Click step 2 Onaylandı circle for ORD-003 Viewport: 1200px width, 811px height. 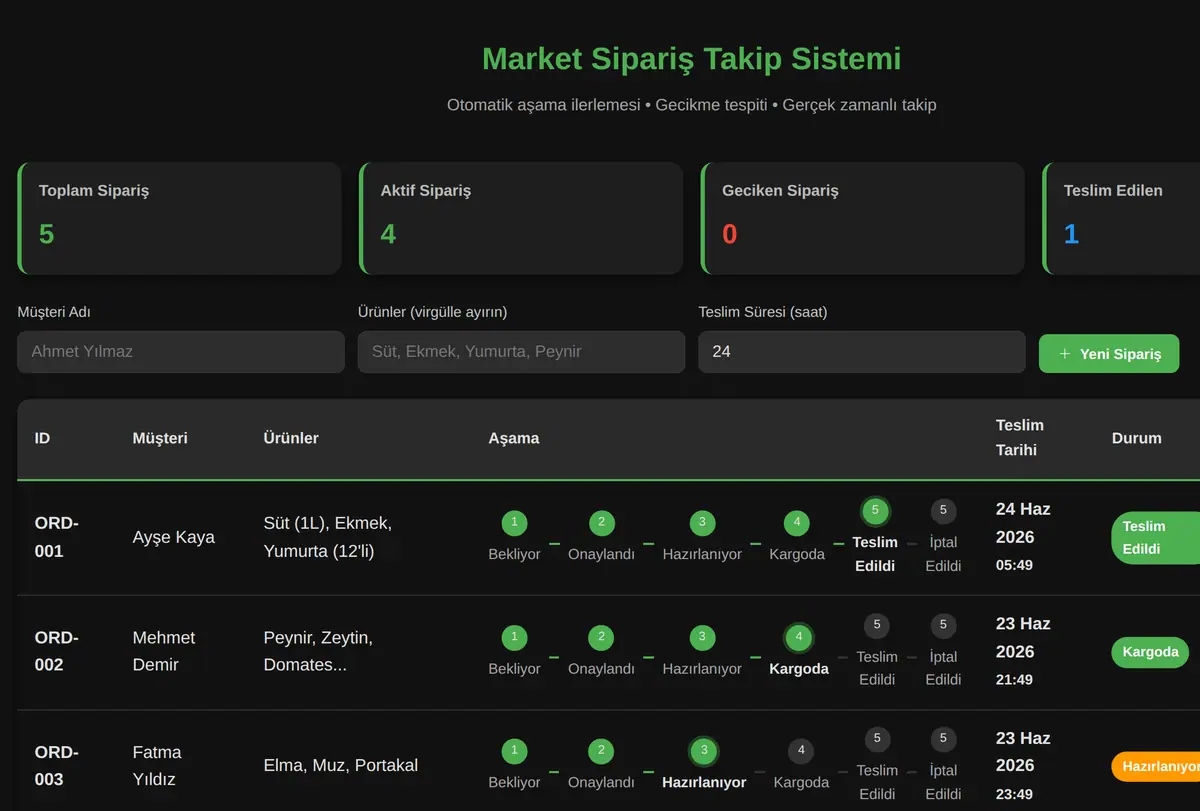click(x=601, y=751)
